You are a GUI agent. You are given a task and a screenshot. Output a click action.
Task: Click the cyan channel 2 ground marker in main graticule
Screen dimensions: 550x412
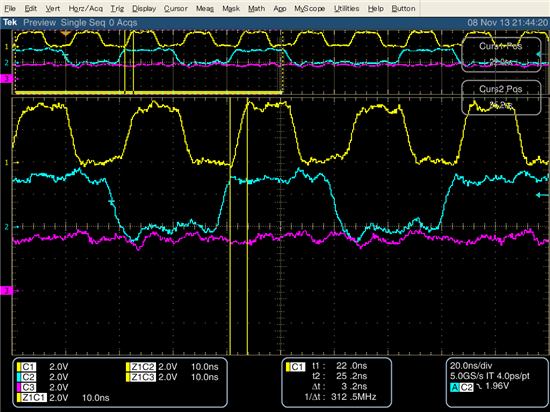(6, 227)
